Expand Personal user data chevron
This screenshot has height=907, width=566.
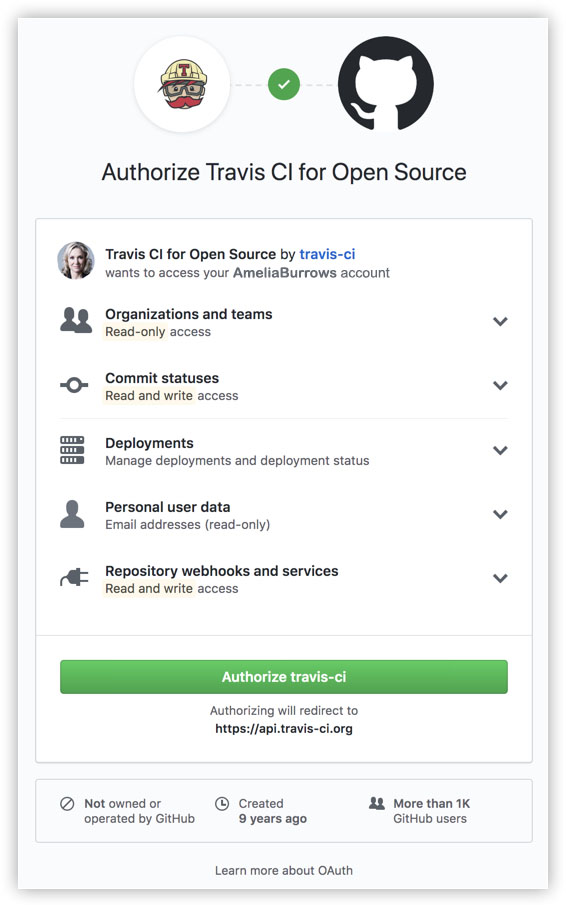click(500, 514)
